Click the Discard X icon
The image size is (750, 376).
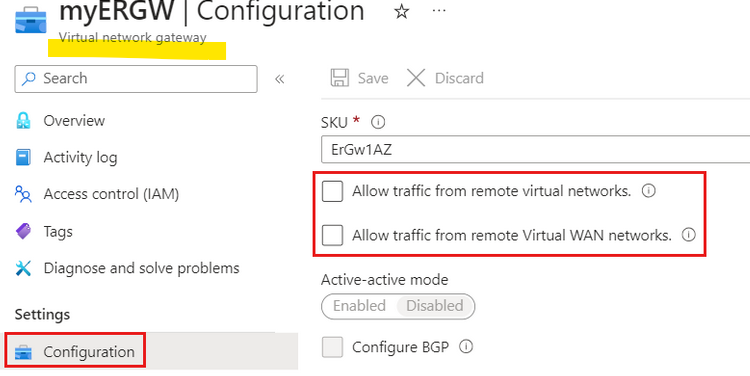coord(416,78)
